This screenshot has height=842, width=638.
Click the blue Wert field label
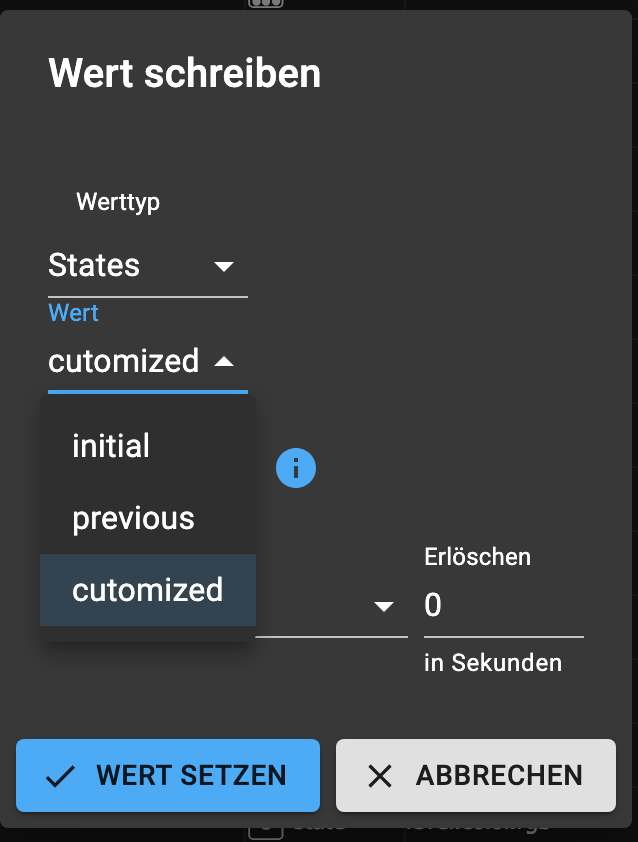click(74, 313)
